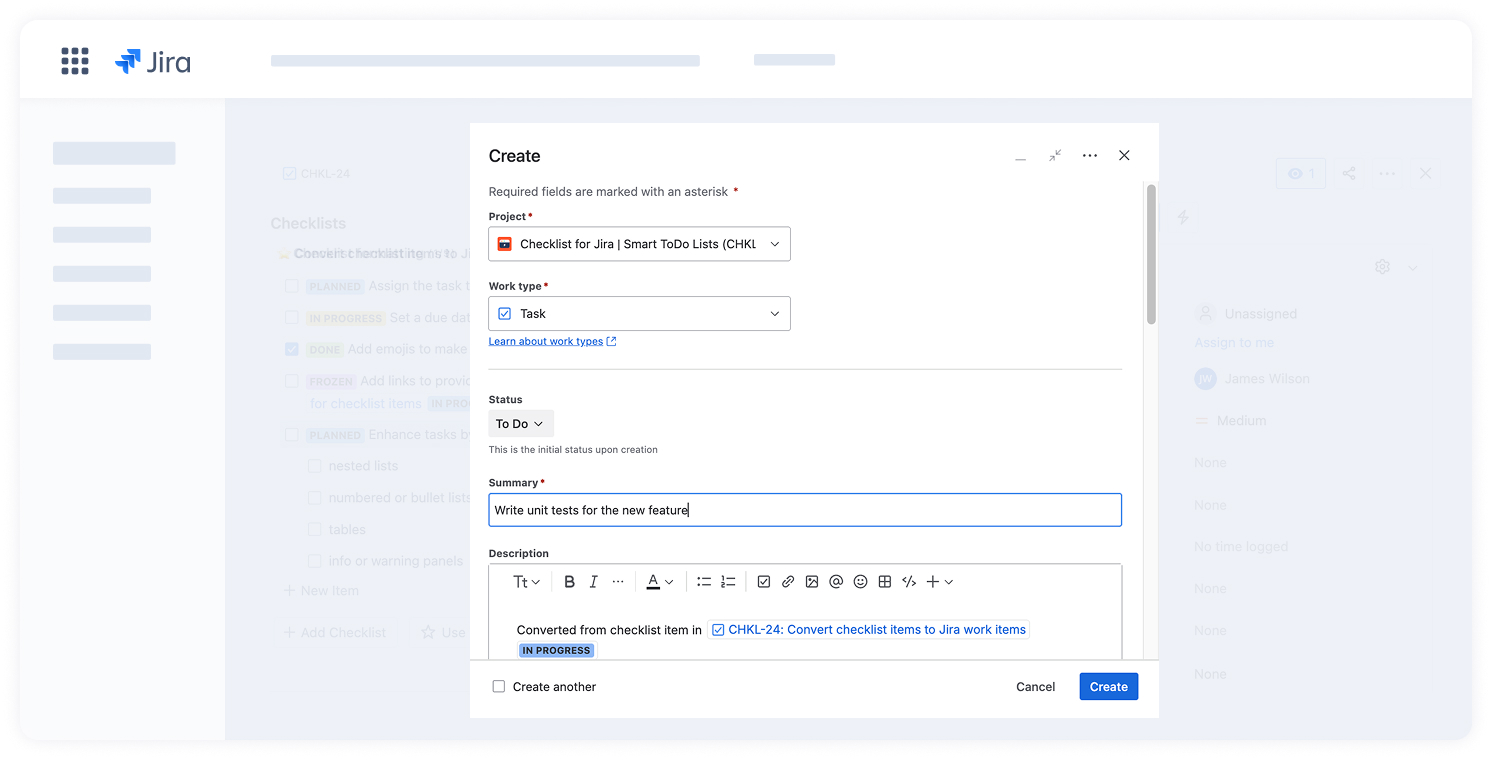
Task: Click James Wilson reporter field
Action: [x=1252, y=379]
